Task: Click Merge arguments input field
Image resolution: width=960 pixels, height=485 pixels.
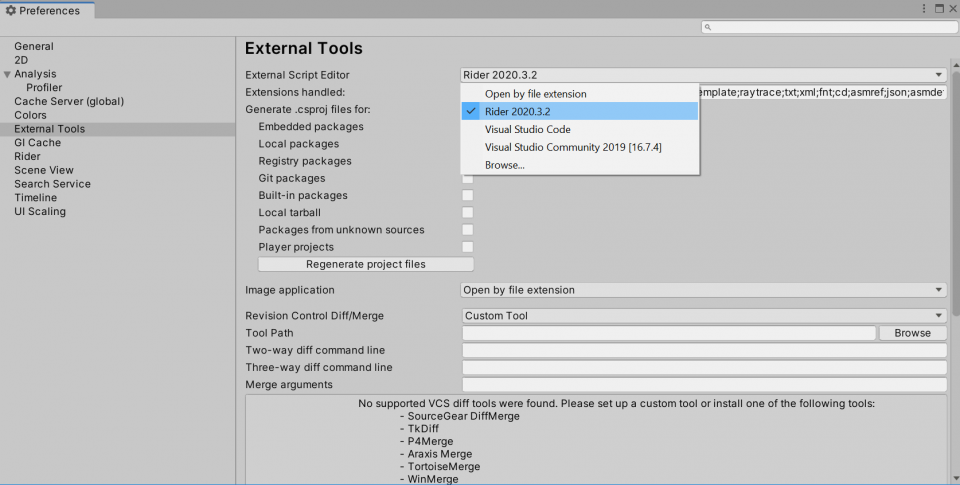Action: (x=704, y=385)
